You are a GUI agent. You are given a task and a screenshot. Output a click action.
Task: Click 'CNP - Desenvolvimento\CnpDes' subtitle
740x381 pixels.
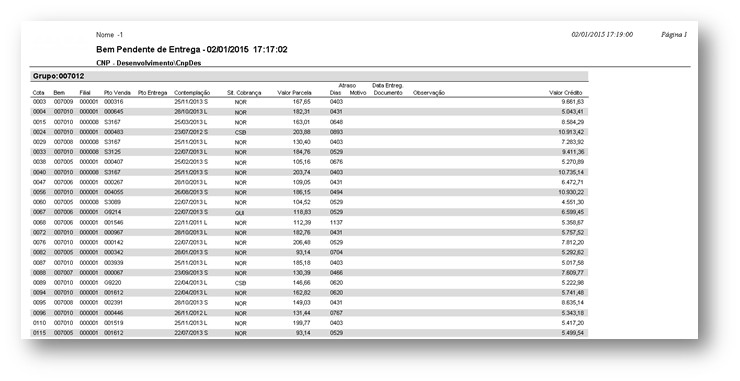[x=149, y=63]
